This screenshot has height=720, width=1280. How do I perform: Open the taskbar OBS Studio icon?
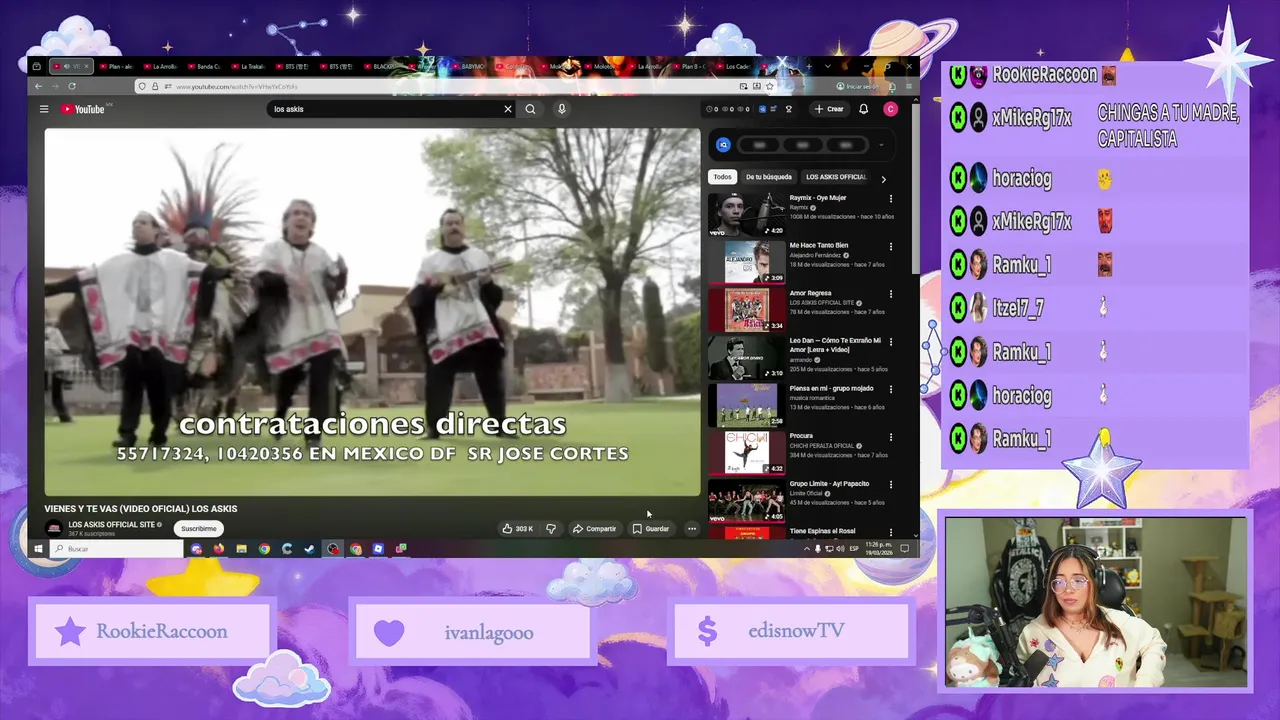(x=333, y=548)
